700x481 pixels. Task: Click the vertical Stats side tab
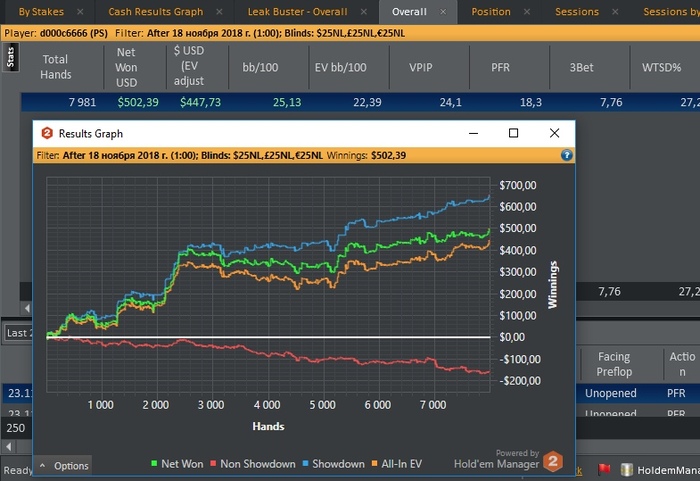pos(10,57)
